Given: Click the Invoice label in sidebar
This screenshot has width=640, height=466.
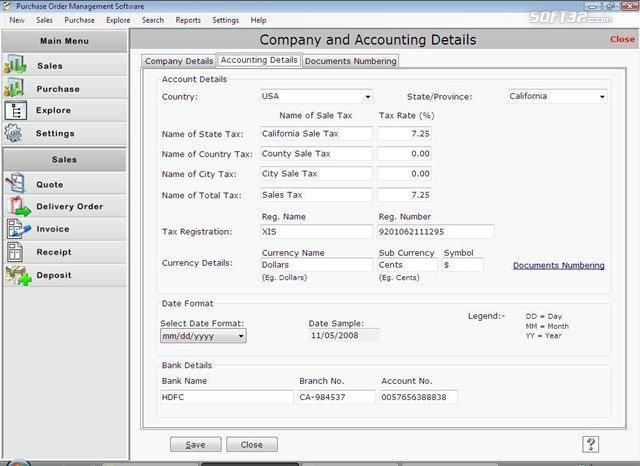Looking at the screenshot, I should [x=53, y=229].
